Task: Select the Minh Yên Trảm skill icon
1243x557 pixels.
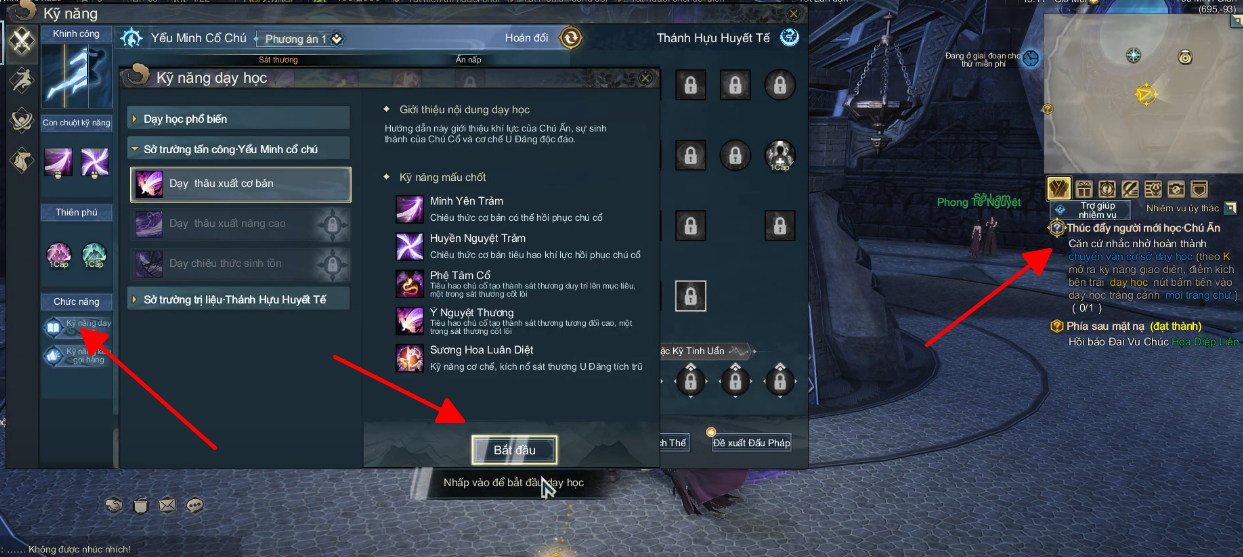Action: tap(410, 208)
